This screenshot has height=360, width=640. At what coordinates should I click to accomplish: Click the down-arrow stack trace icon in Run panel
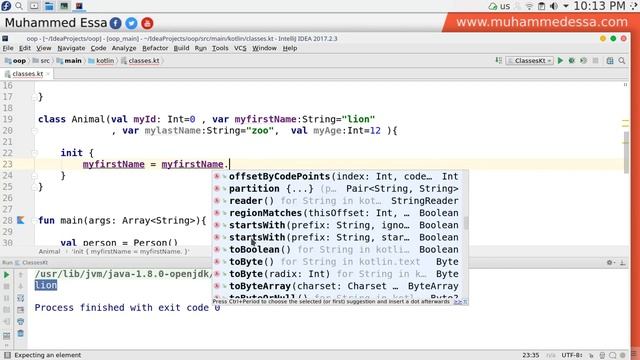pos(20,287)
